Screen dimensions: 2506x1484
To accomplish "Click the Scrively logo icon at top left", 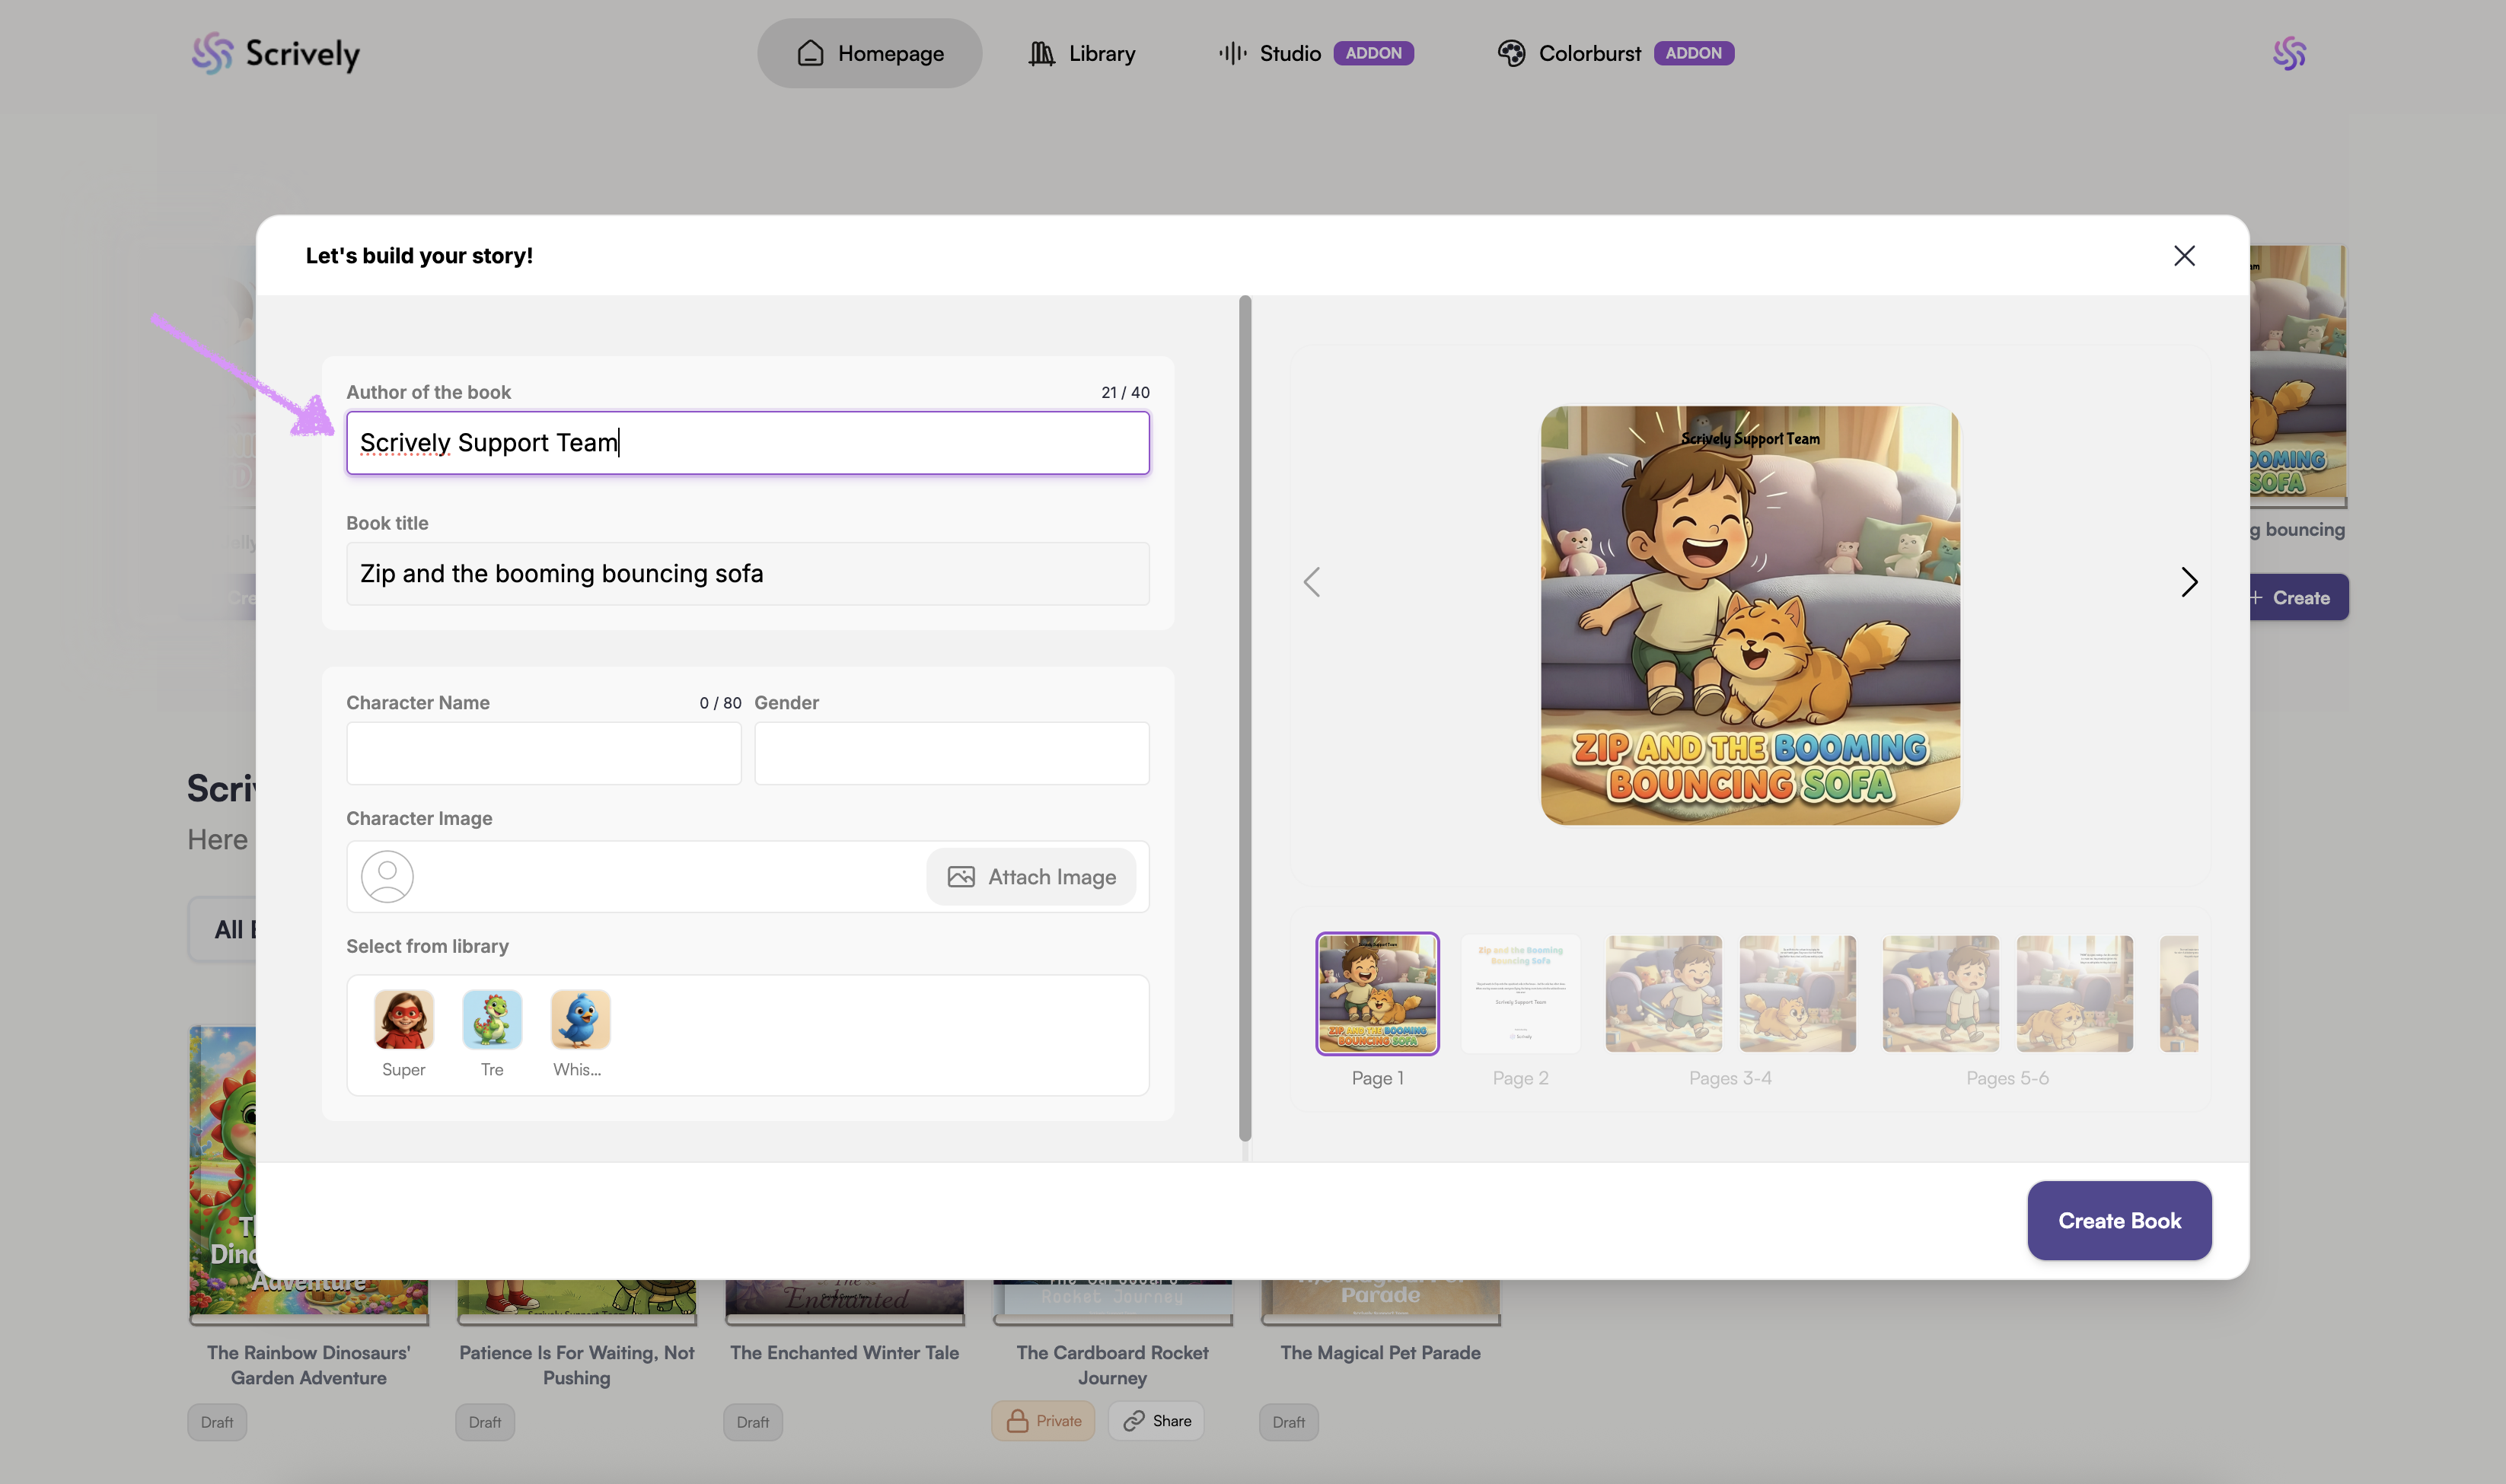I will (212, 53).
